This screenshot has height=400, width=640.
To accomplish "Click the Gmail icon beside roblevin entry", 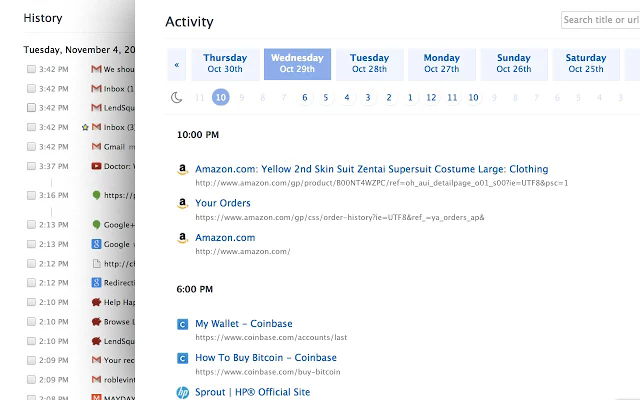I will 96,380.
